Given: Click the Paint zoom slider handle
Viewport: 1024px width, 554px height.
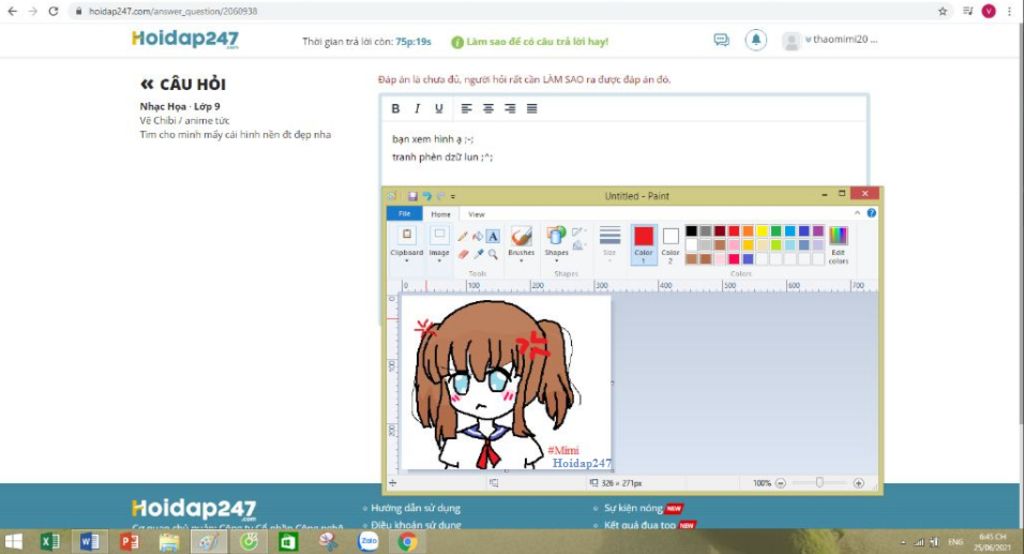Looking at the screenshot, I should click(819, 483).
